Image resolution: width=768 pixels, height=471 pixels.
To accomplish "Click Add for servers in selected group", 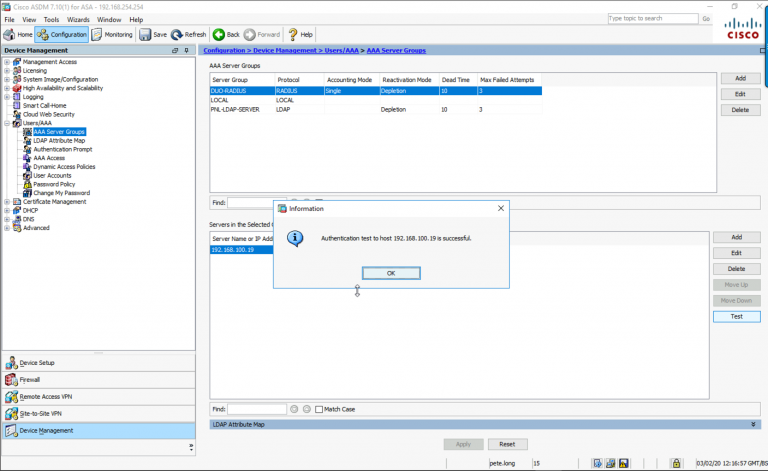I will [737, 237].
